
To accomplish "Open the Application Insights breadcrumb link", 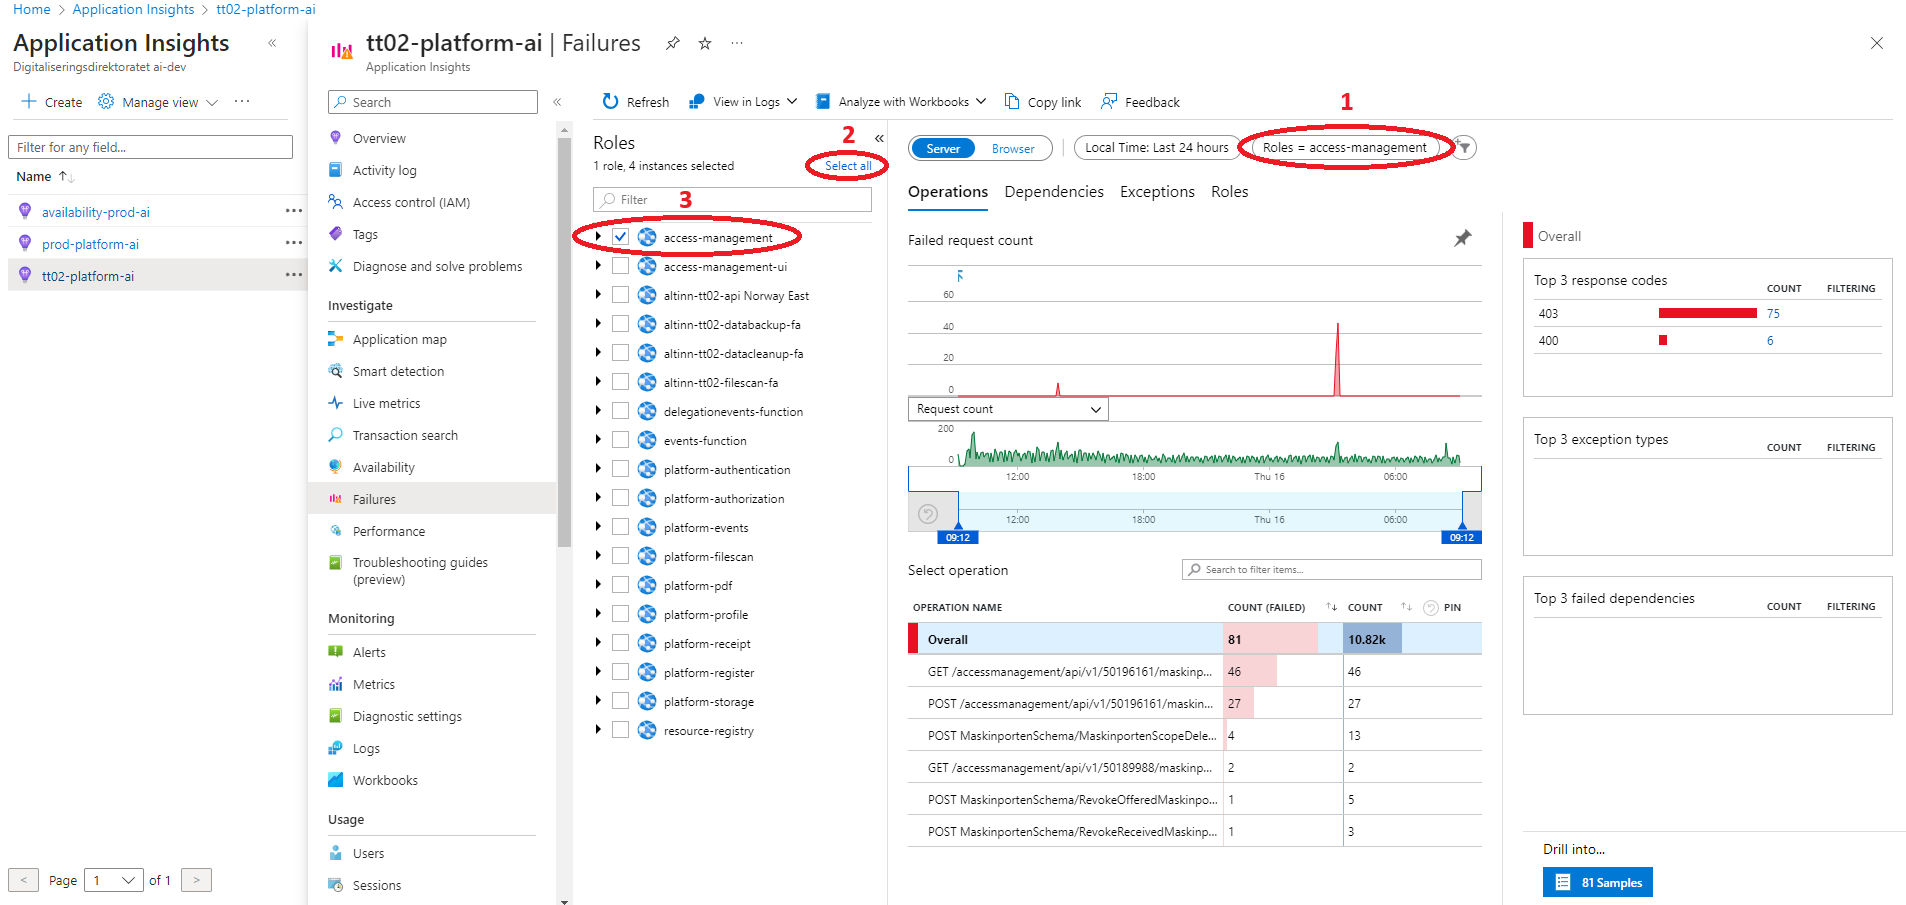I will coord(133,9).
